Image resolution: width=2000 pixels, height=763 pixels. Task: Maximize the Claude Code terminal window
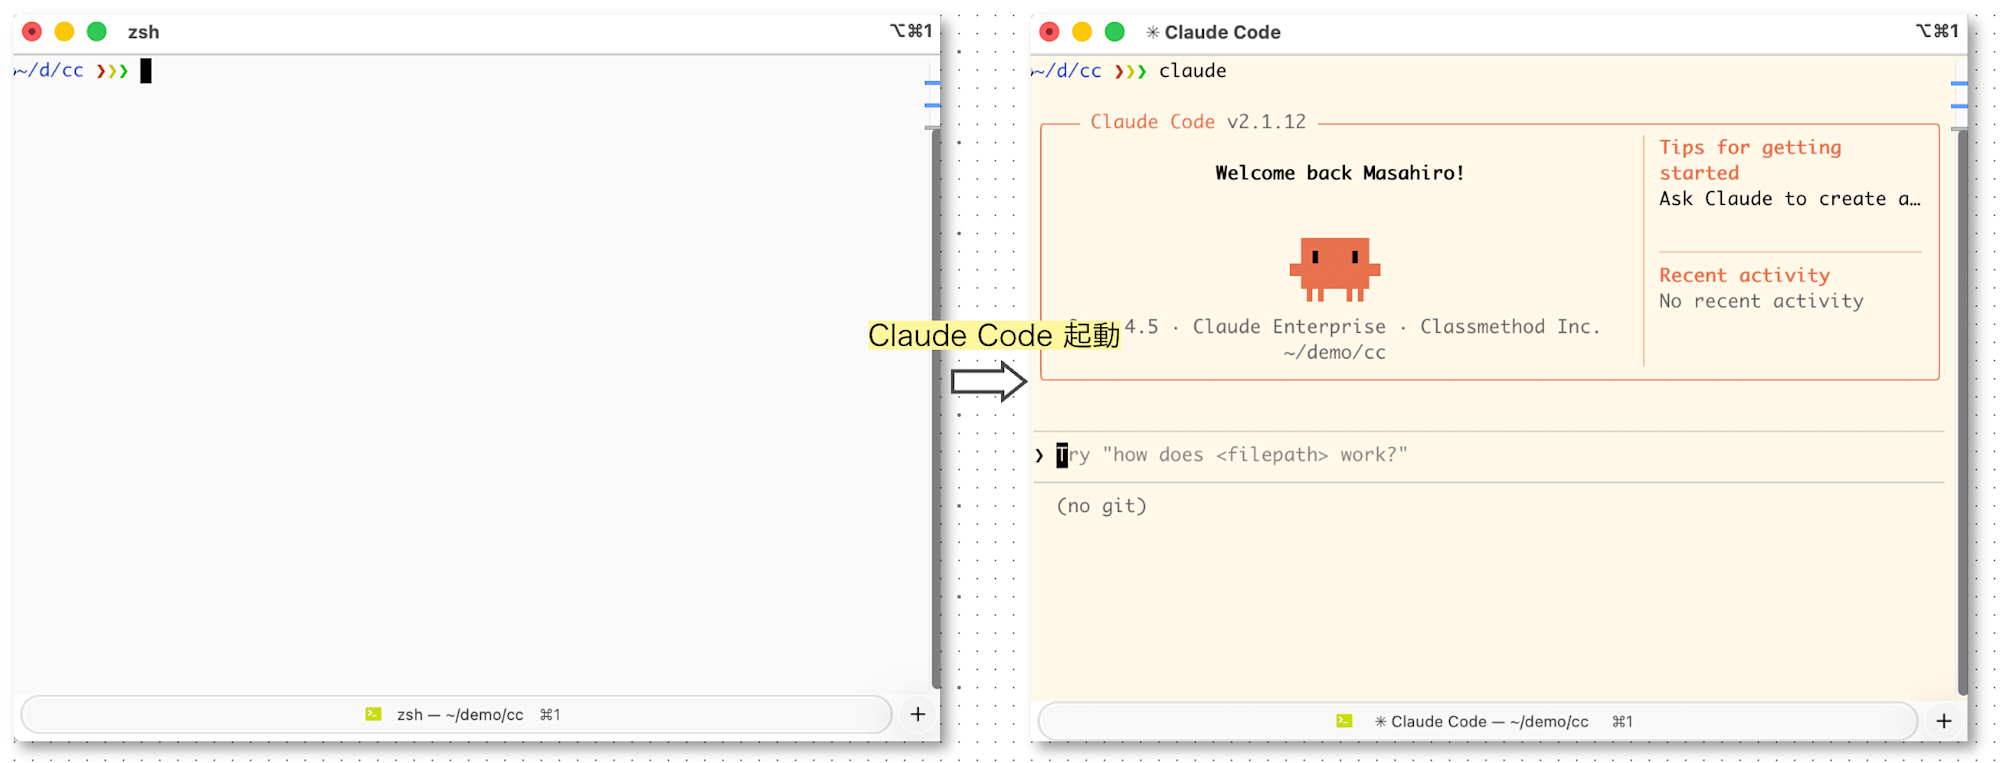click(1115, 32)
